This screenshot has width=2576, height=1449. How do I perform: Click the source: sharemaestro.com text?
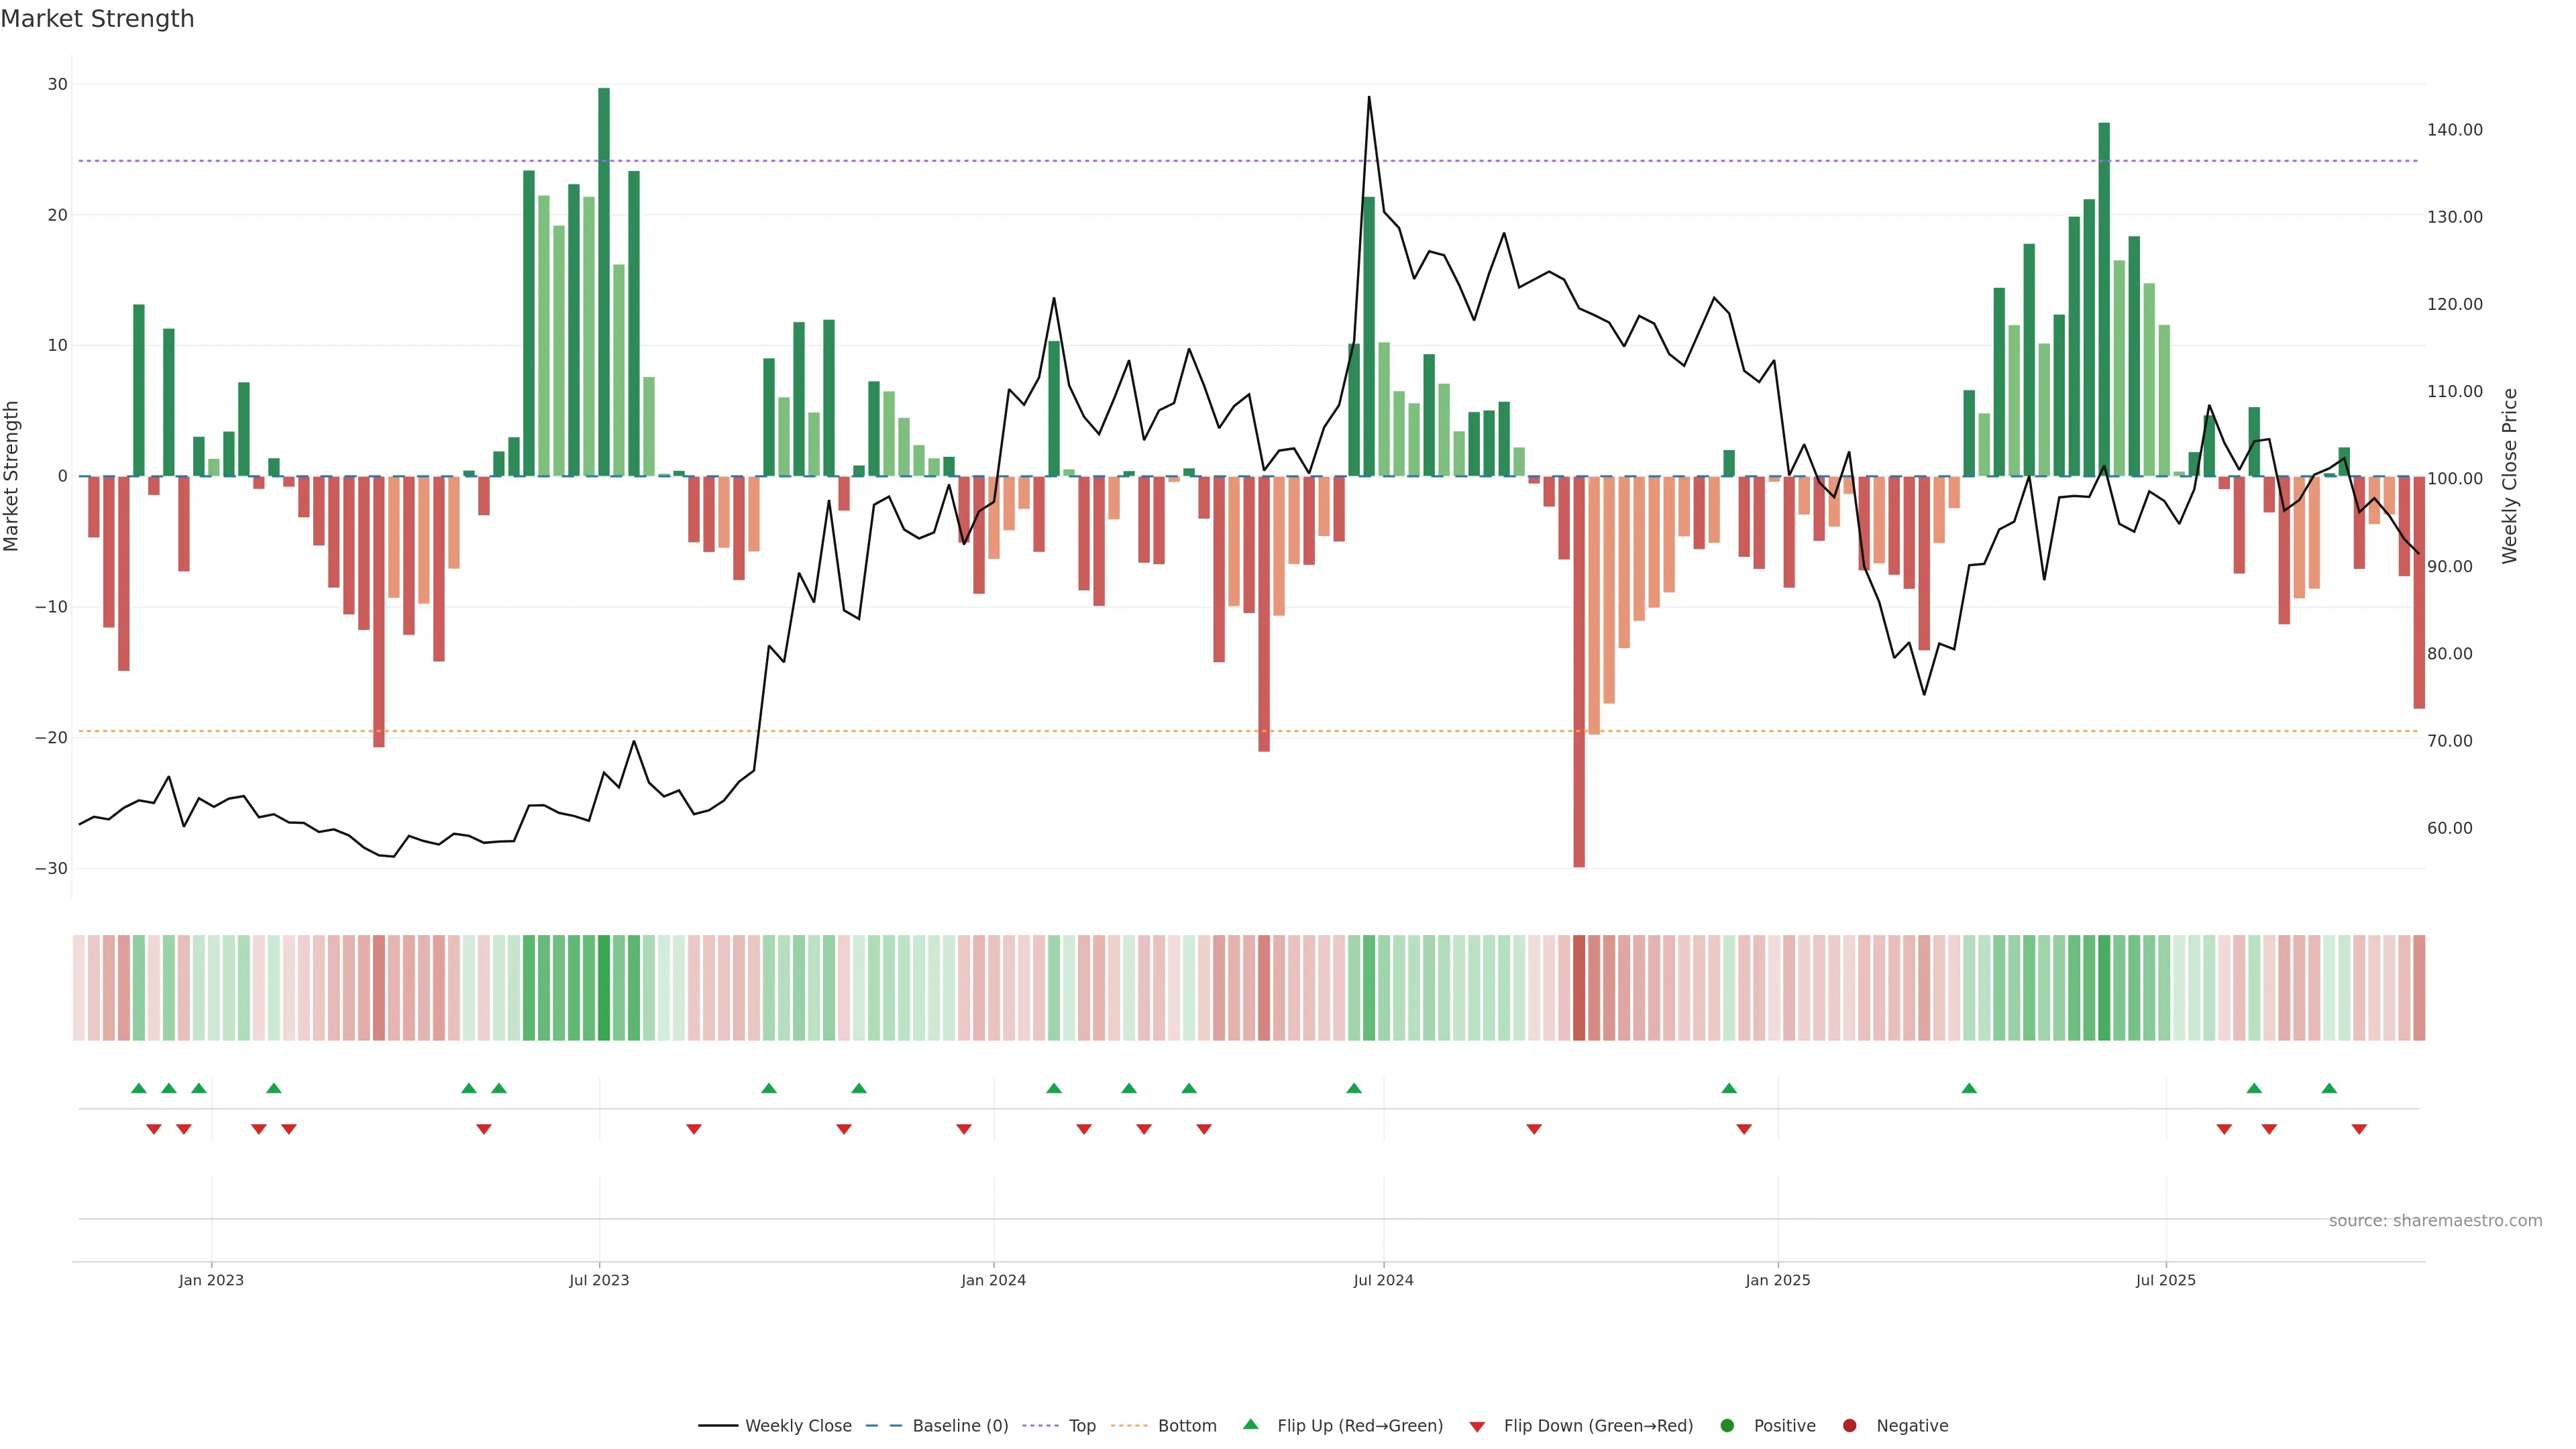[2435, 1221]
